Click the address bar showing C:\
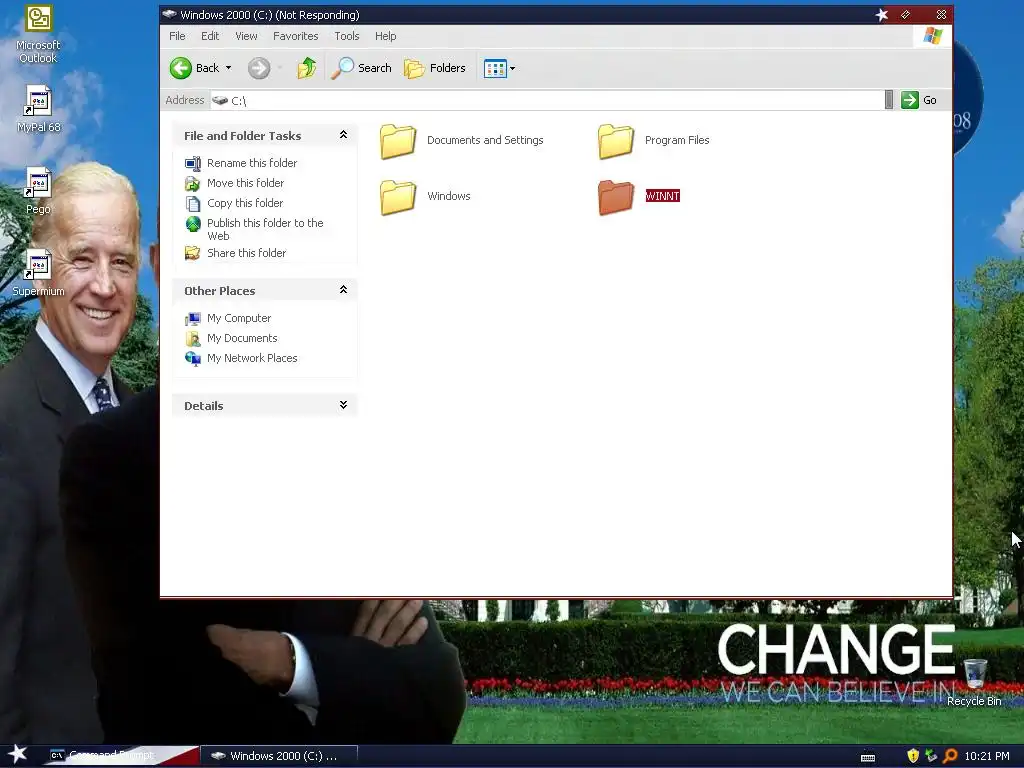Screen dimensions: 1024x768 point(547,100)
